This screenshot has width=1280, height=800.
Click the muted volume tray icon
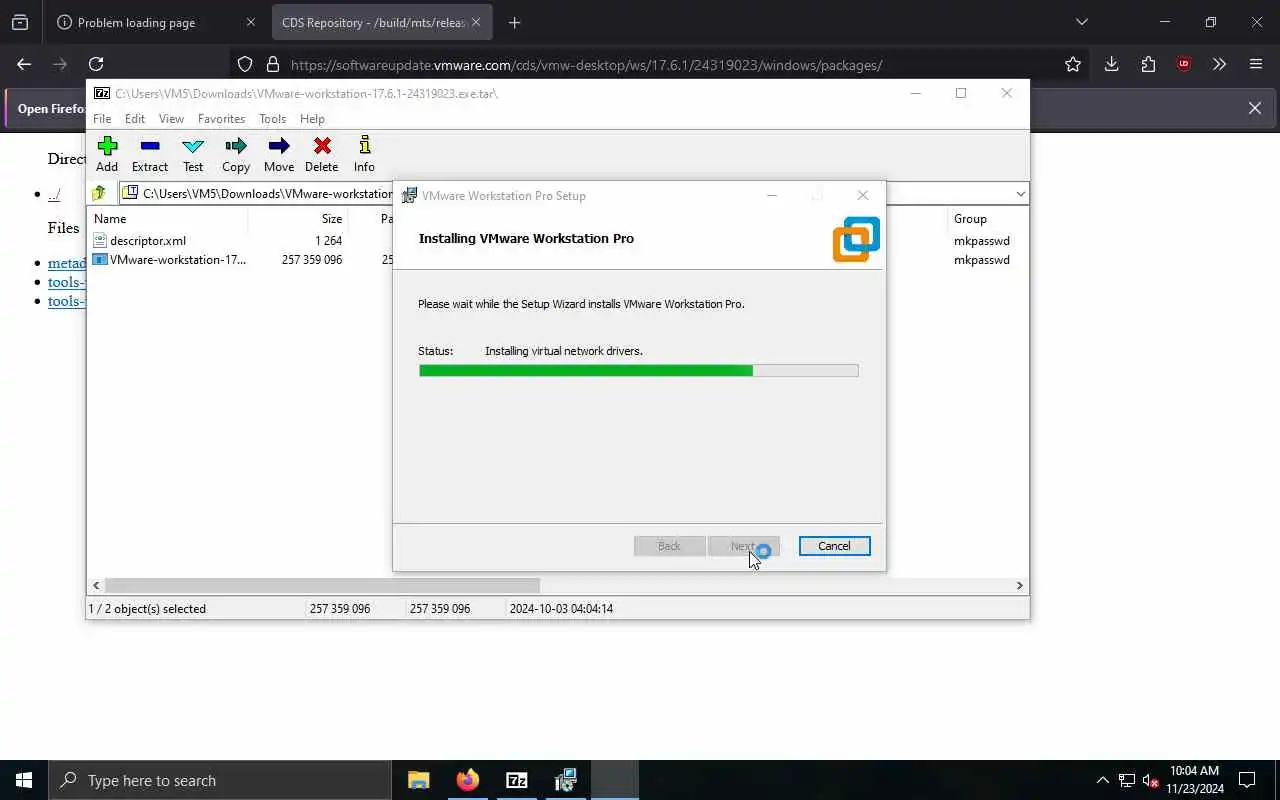[x=1151, y=781]
